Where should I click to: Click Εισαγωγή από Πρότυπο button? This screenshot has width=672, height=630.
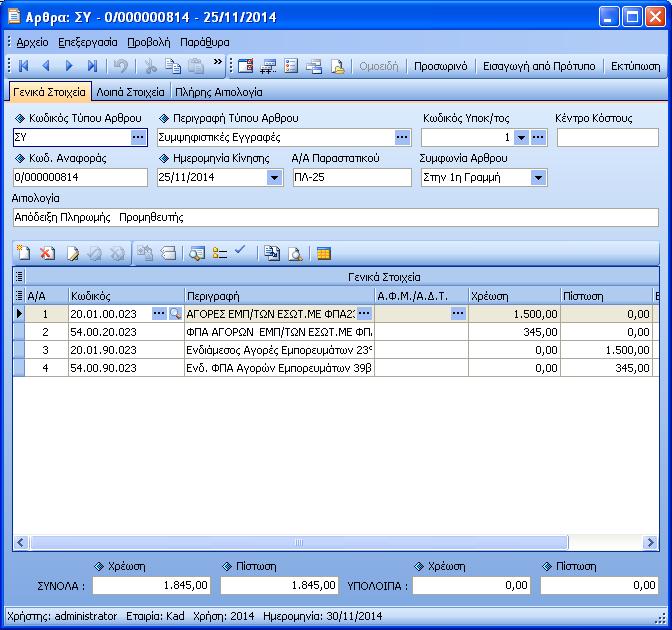539,66
